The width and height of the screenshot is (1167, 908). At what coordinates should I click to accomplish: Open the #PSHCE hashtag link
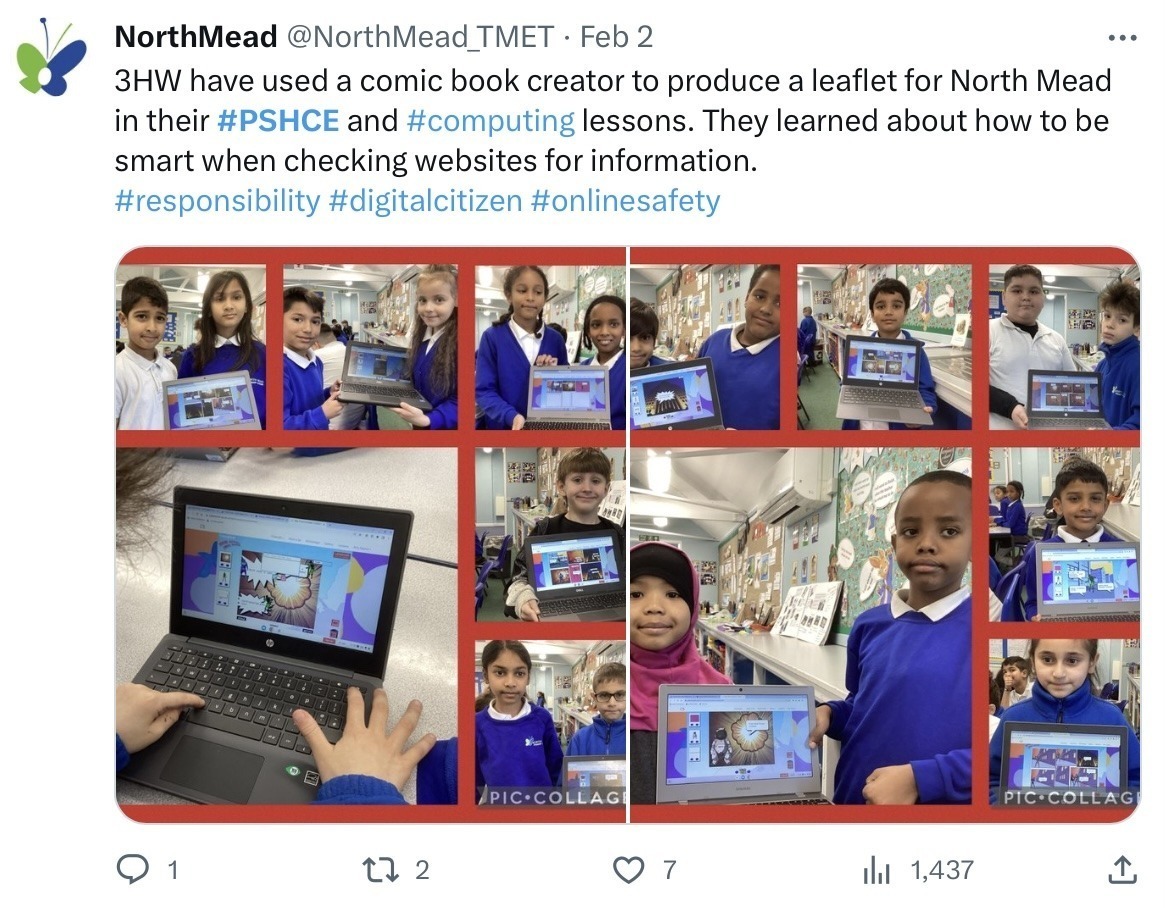click(278, 121)
